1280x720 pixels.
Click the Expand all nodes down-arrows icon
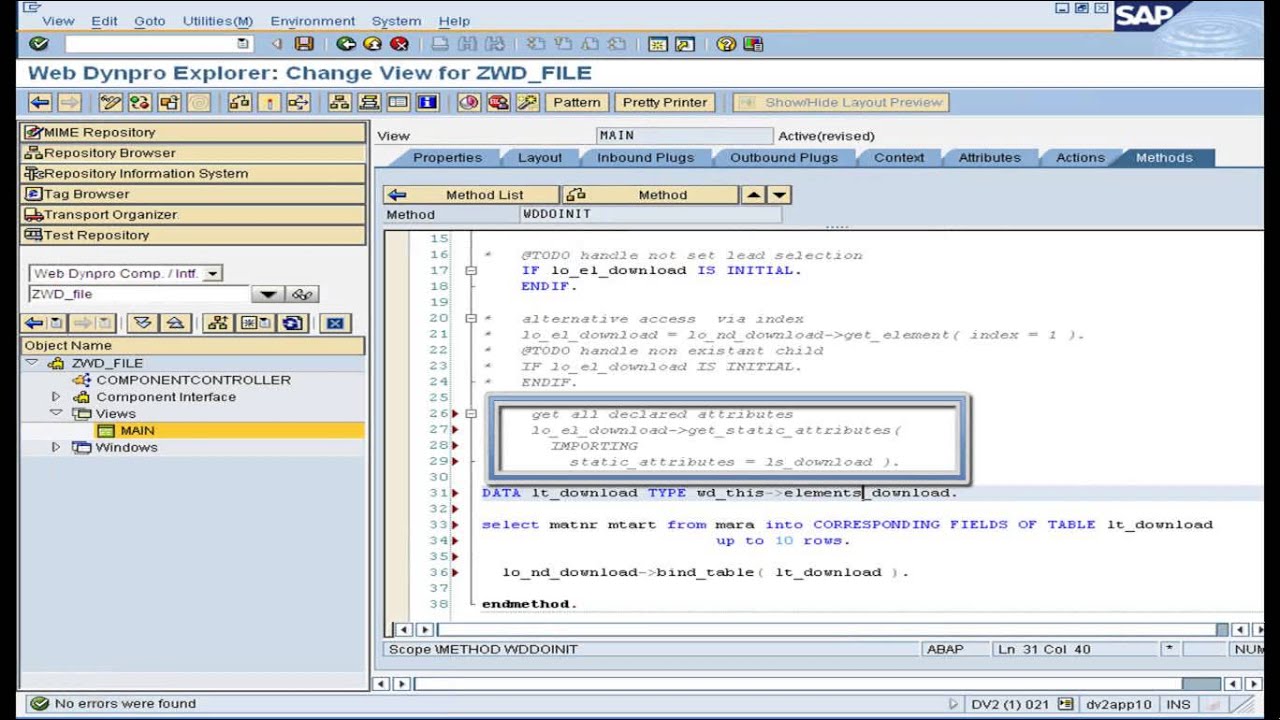tap(142, 323)
